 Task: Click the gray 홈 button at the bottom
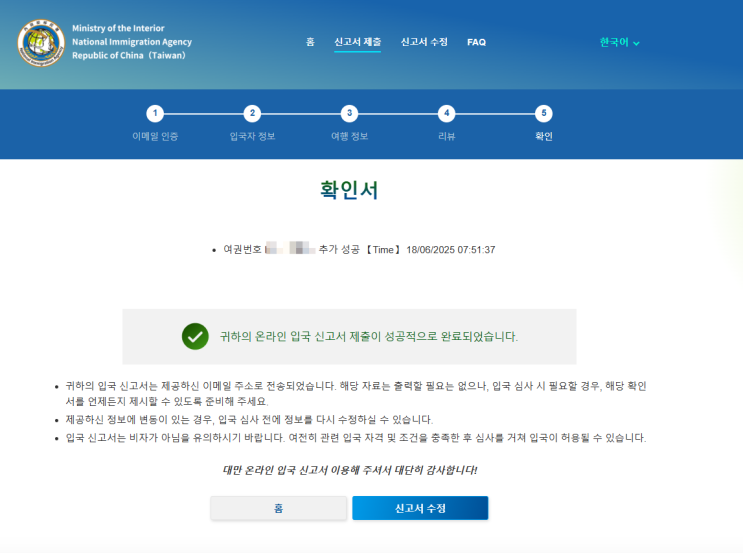(279, 508)
